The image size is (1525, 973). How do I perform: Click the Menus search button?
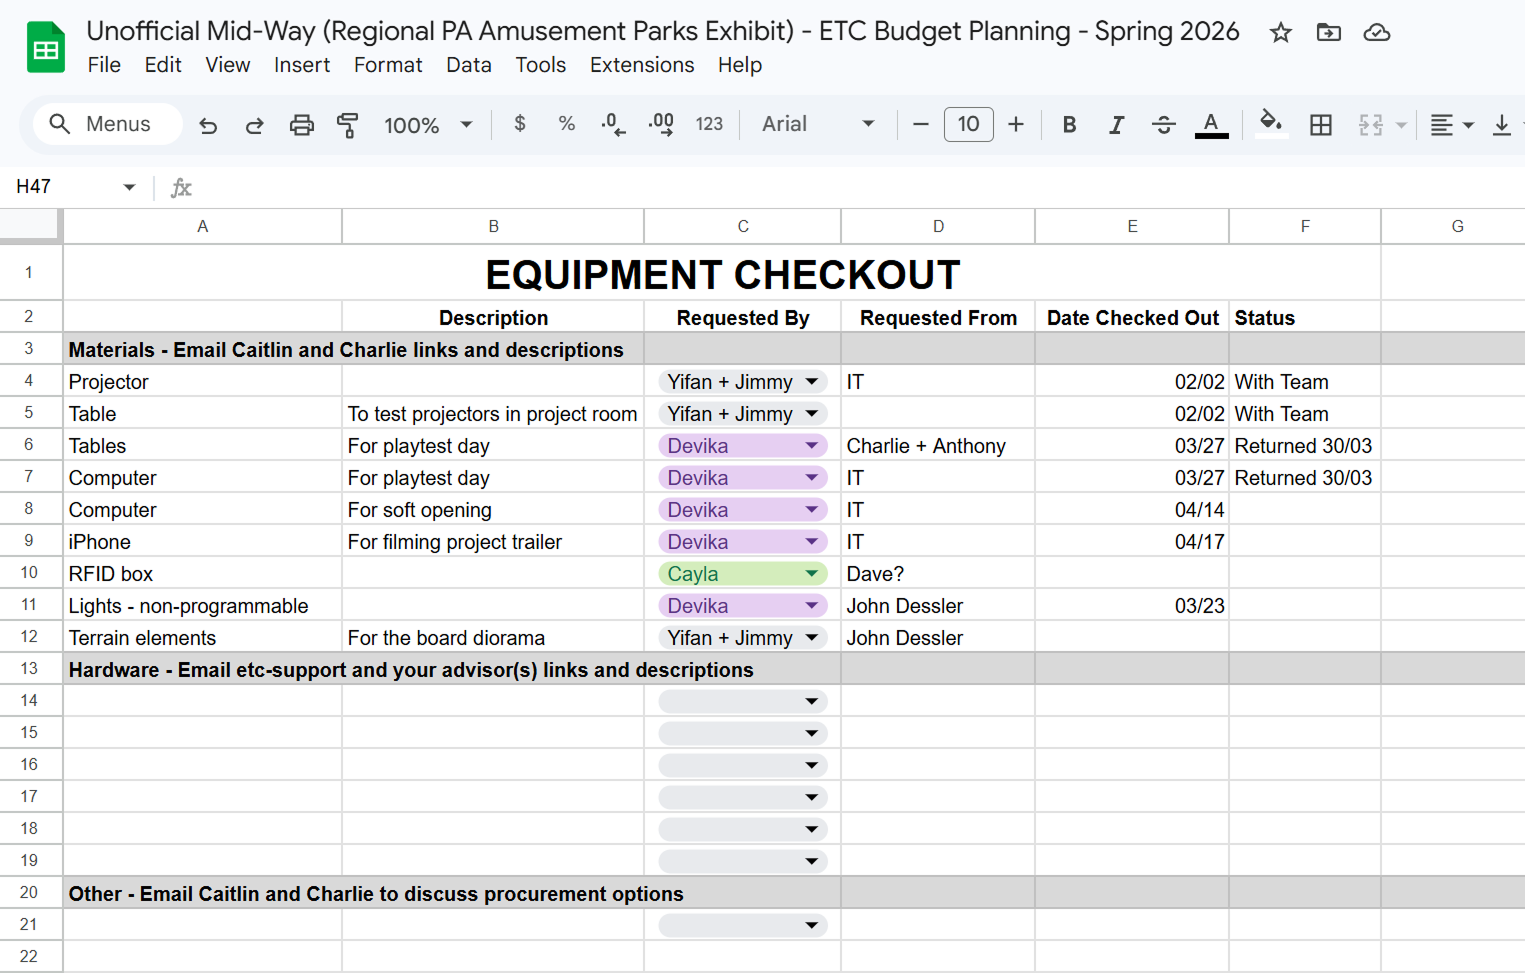tap(107, 124)
